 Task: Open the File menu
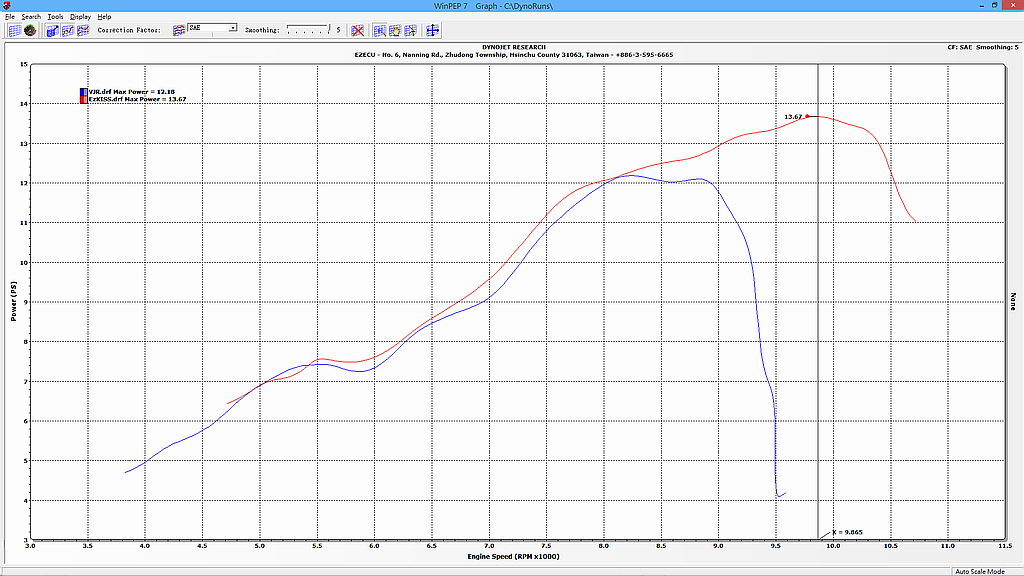coord(10,17)
